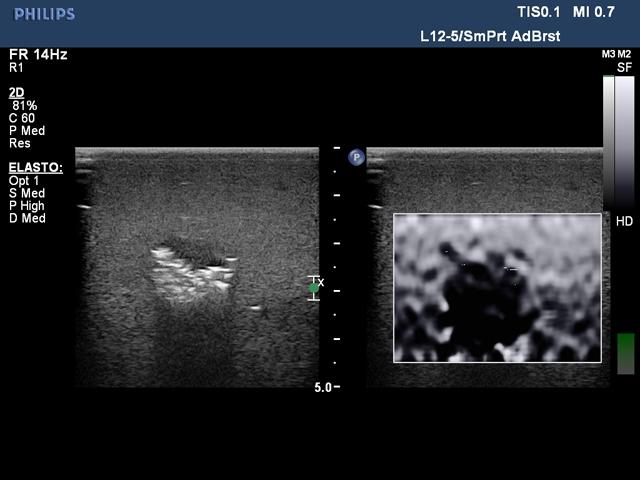Image resolution: width=640 pixels, height=480 pixels.
Task: Select the ELASTO mode label
Action: [35, 167]
